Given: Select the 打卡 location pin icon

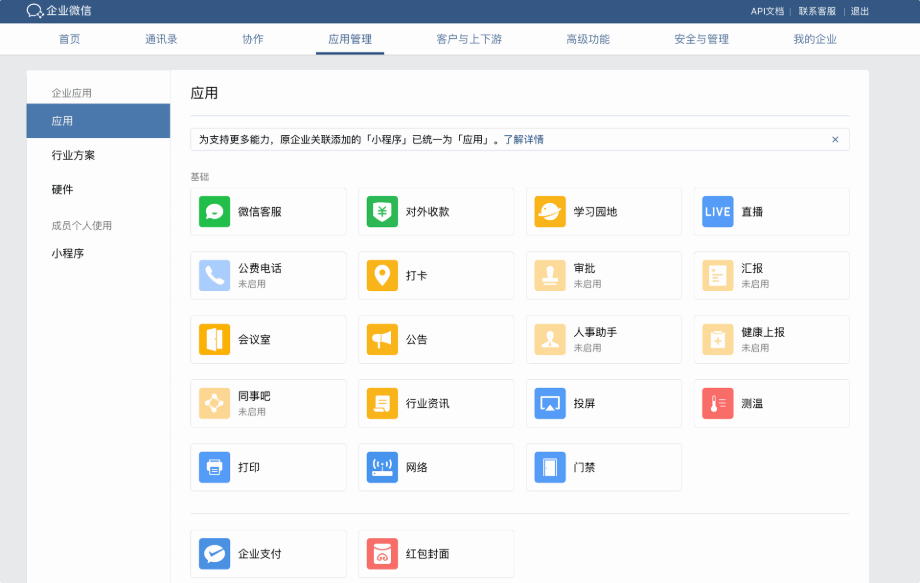Looking at the screenshot, I should pos(382,276).
